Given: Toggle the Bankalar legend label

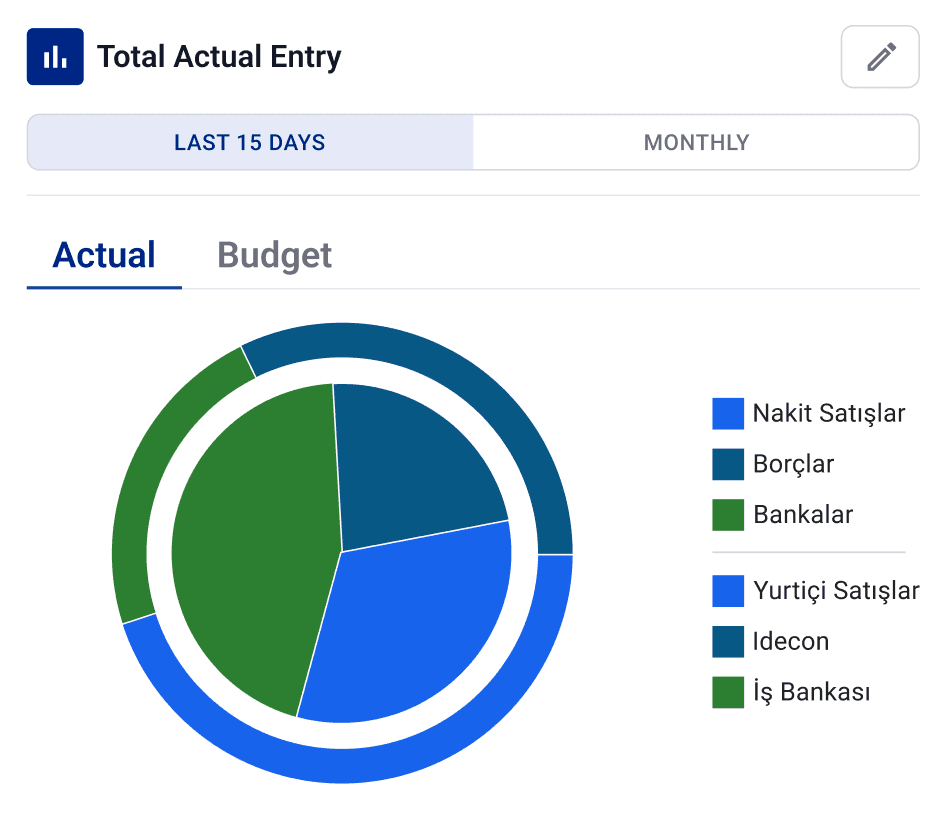Looking at the screenshot, I should (x=803, y=515).
